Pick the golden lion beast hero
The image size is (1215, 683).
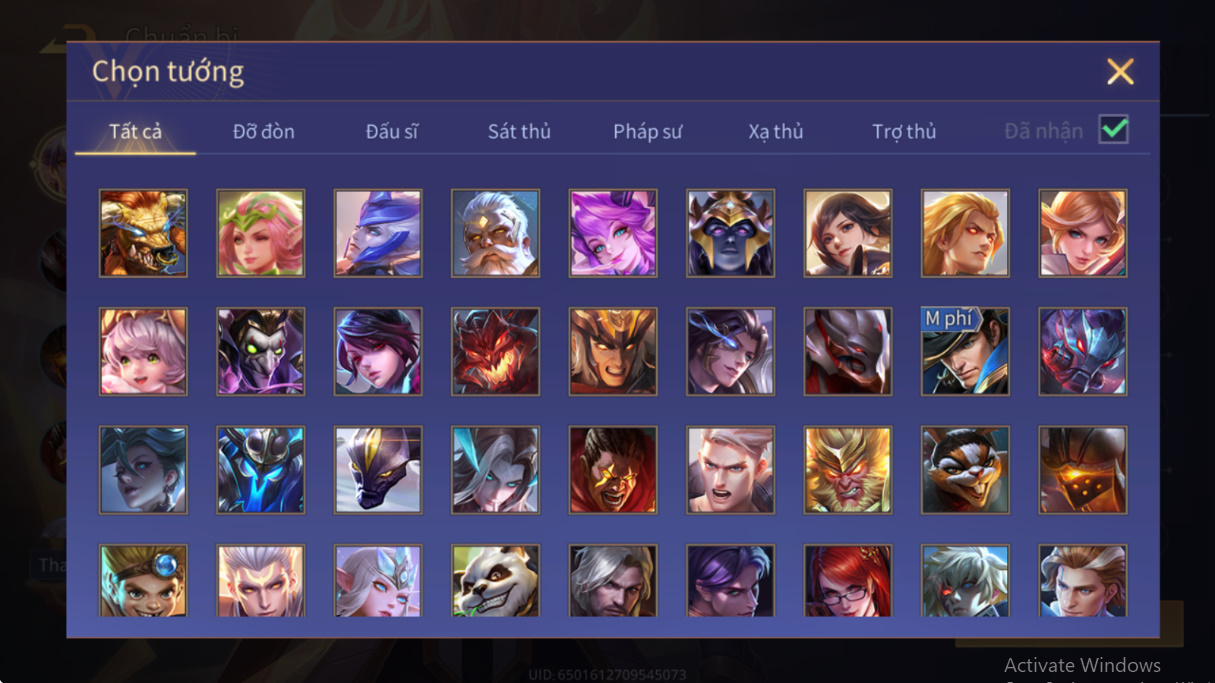coord(143,233)
